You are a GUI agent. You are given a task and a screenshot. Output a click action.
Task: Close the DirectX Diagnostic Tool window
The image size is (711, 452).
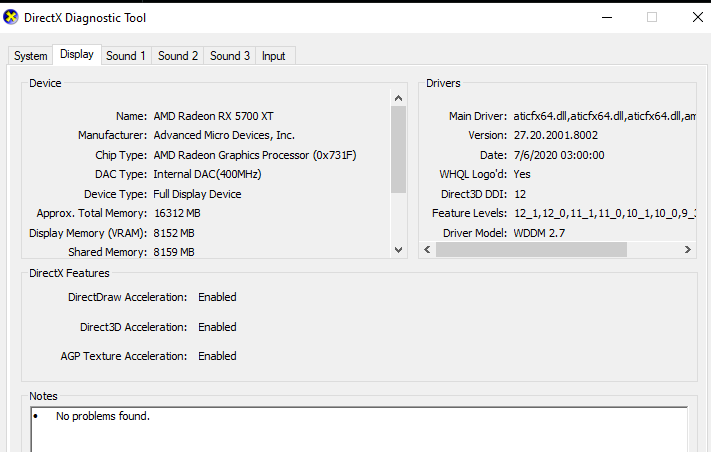[697, 18]
